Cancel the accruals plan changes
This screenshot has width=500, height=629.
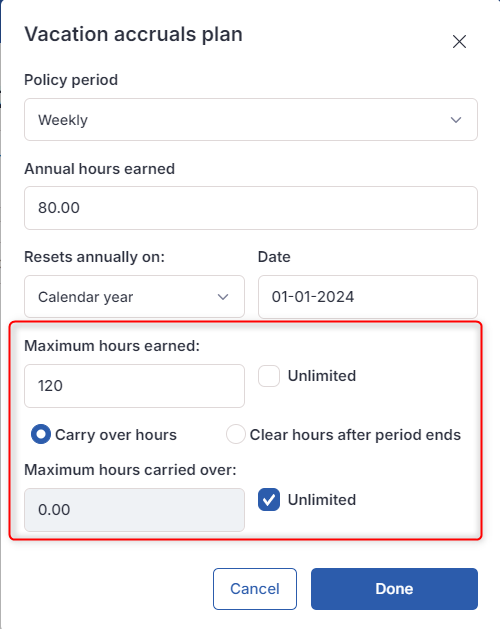pos(255,589)
